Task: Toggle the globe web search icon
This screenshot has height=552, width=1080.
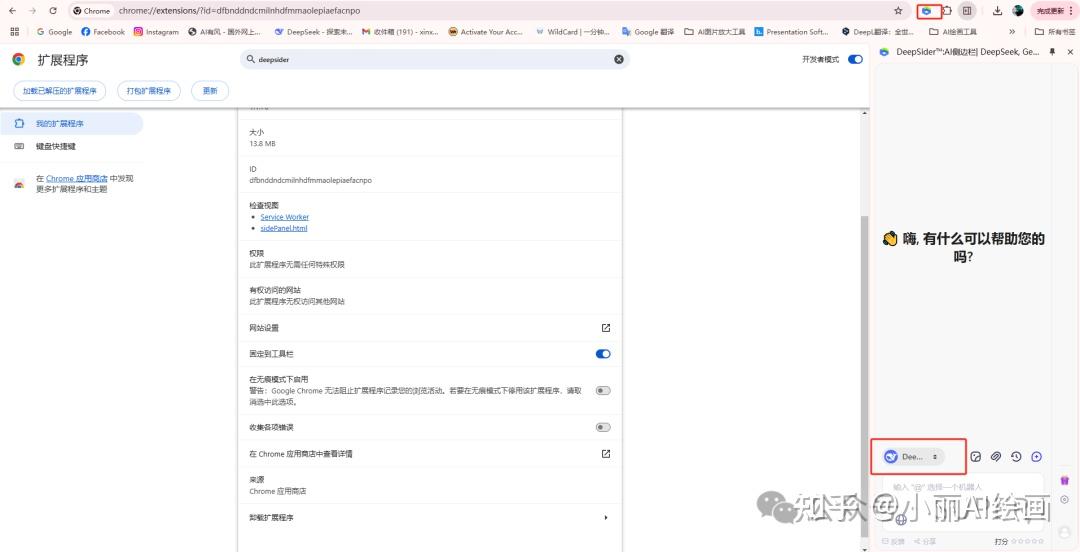Action: tap(901, 520)
